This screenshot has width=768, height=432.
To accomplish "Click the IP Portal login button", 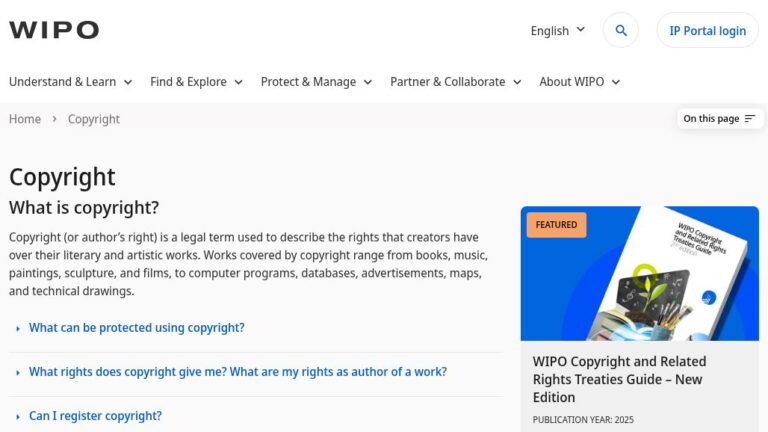I will point(707,30).
